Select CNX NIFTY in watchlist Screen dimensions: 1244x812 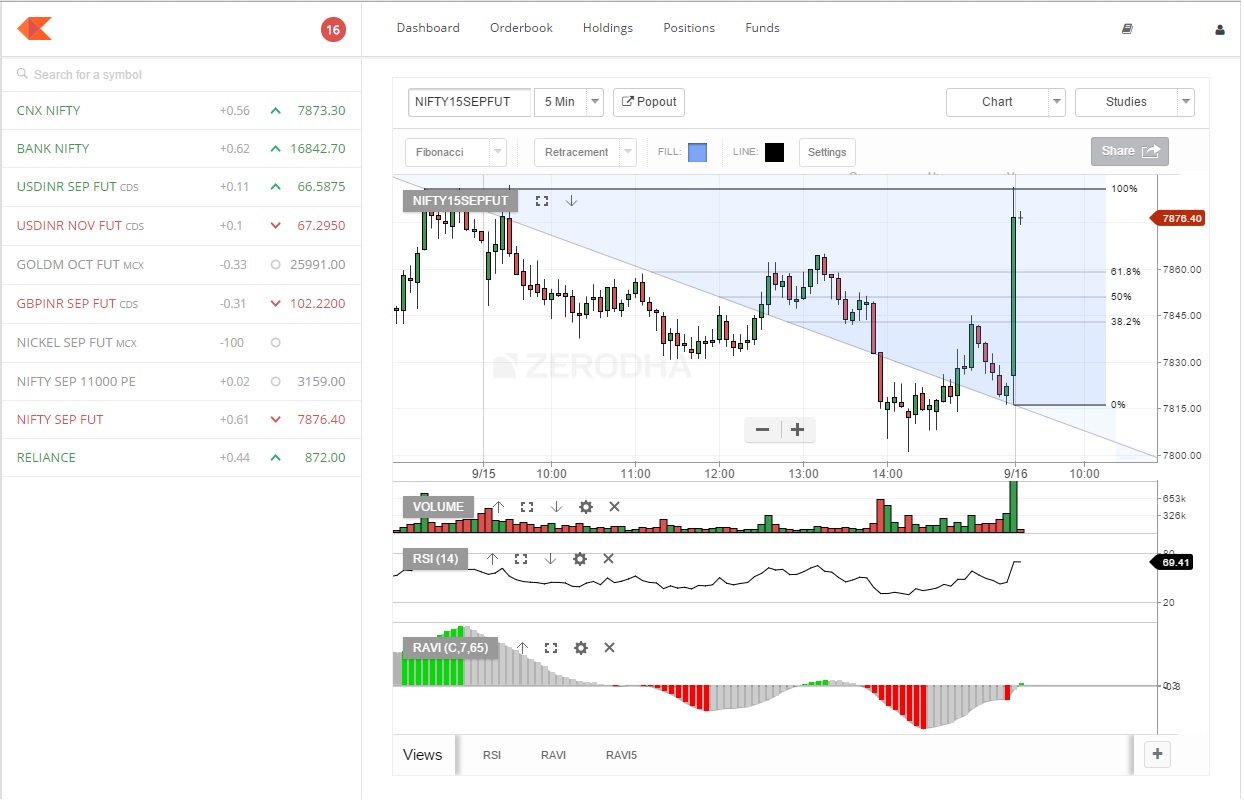coord(181,110)
